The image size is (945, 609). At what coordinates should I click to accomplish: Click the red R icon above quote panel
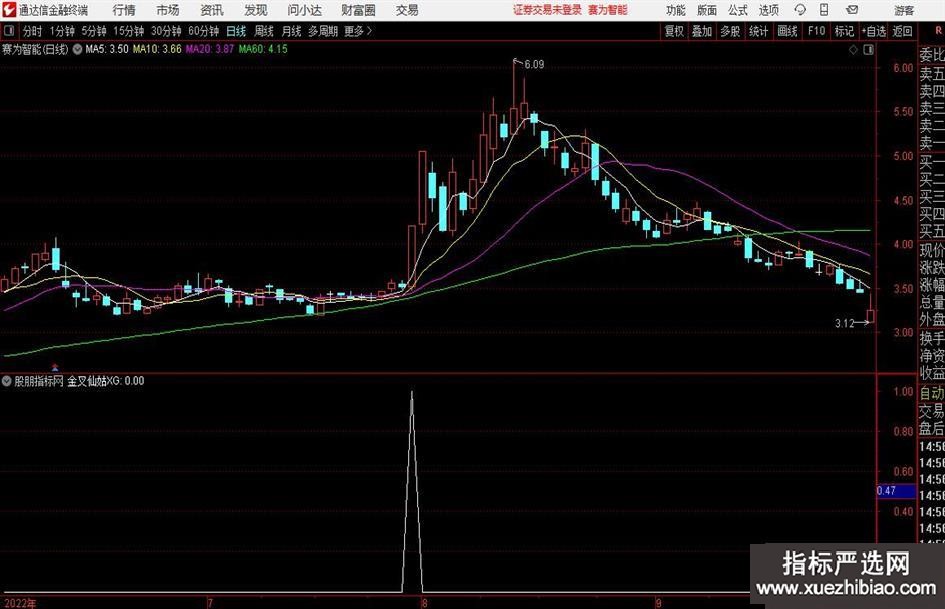pyautogui.click(x=938, y=31)
